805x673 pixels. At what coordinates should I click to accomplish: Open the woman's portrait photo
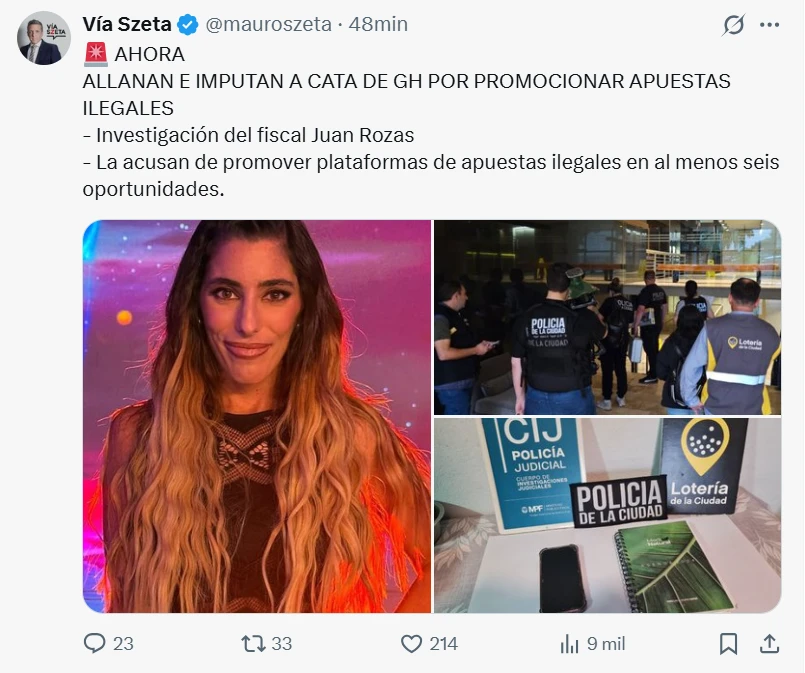tap(257, 416)
